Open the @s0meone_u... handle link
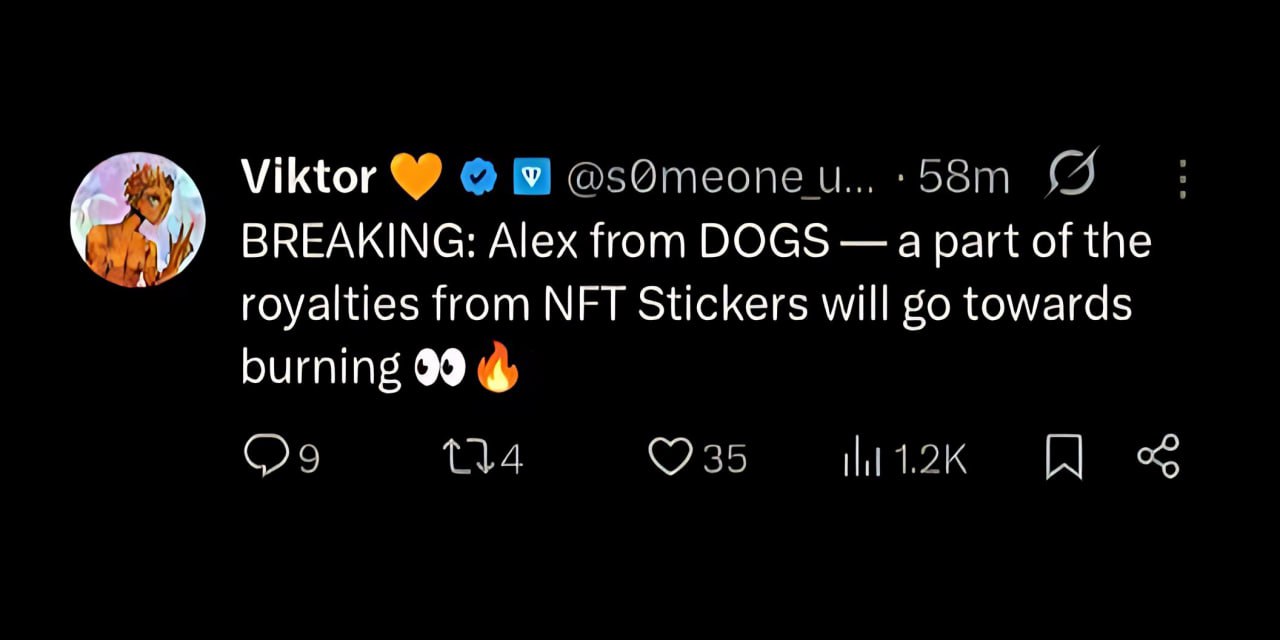 (720, 178)
